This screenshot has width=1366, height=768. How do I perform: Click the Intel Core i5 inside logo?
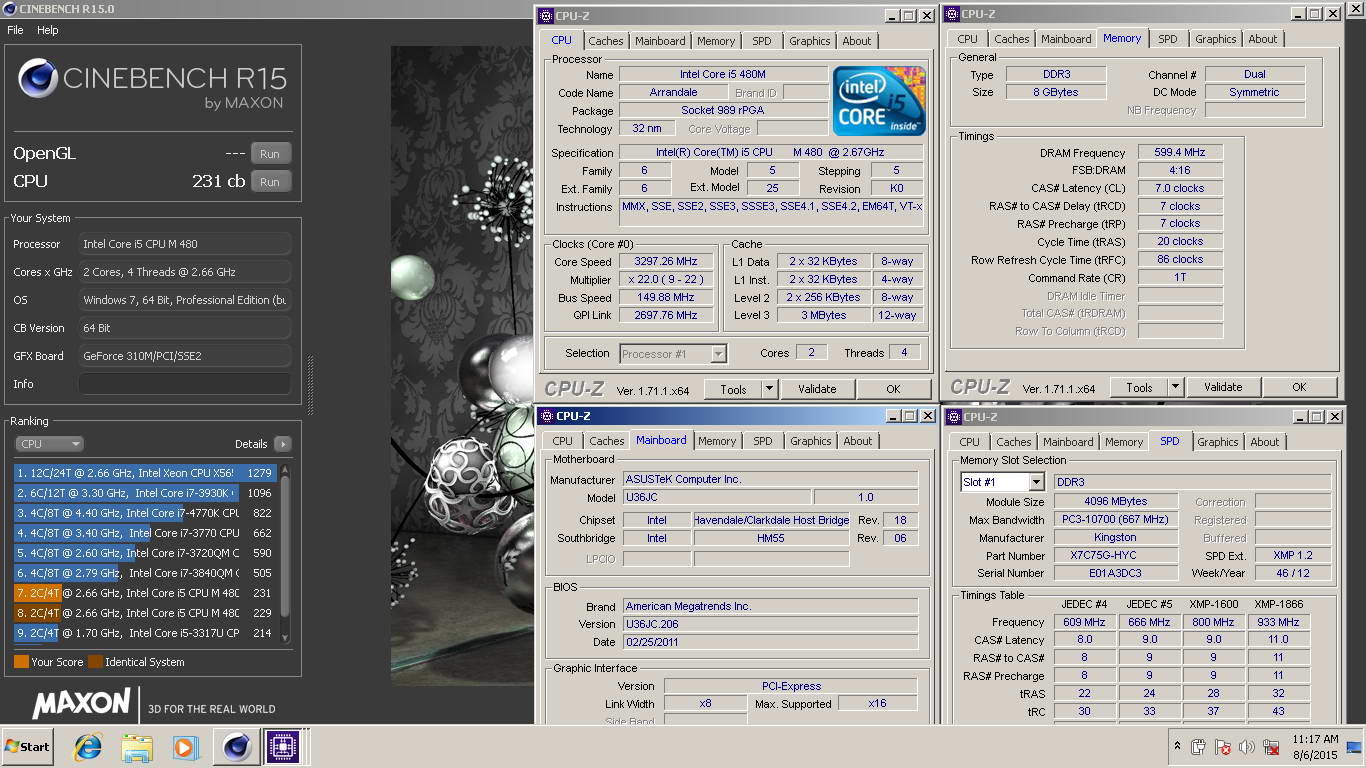click(879, 101)
